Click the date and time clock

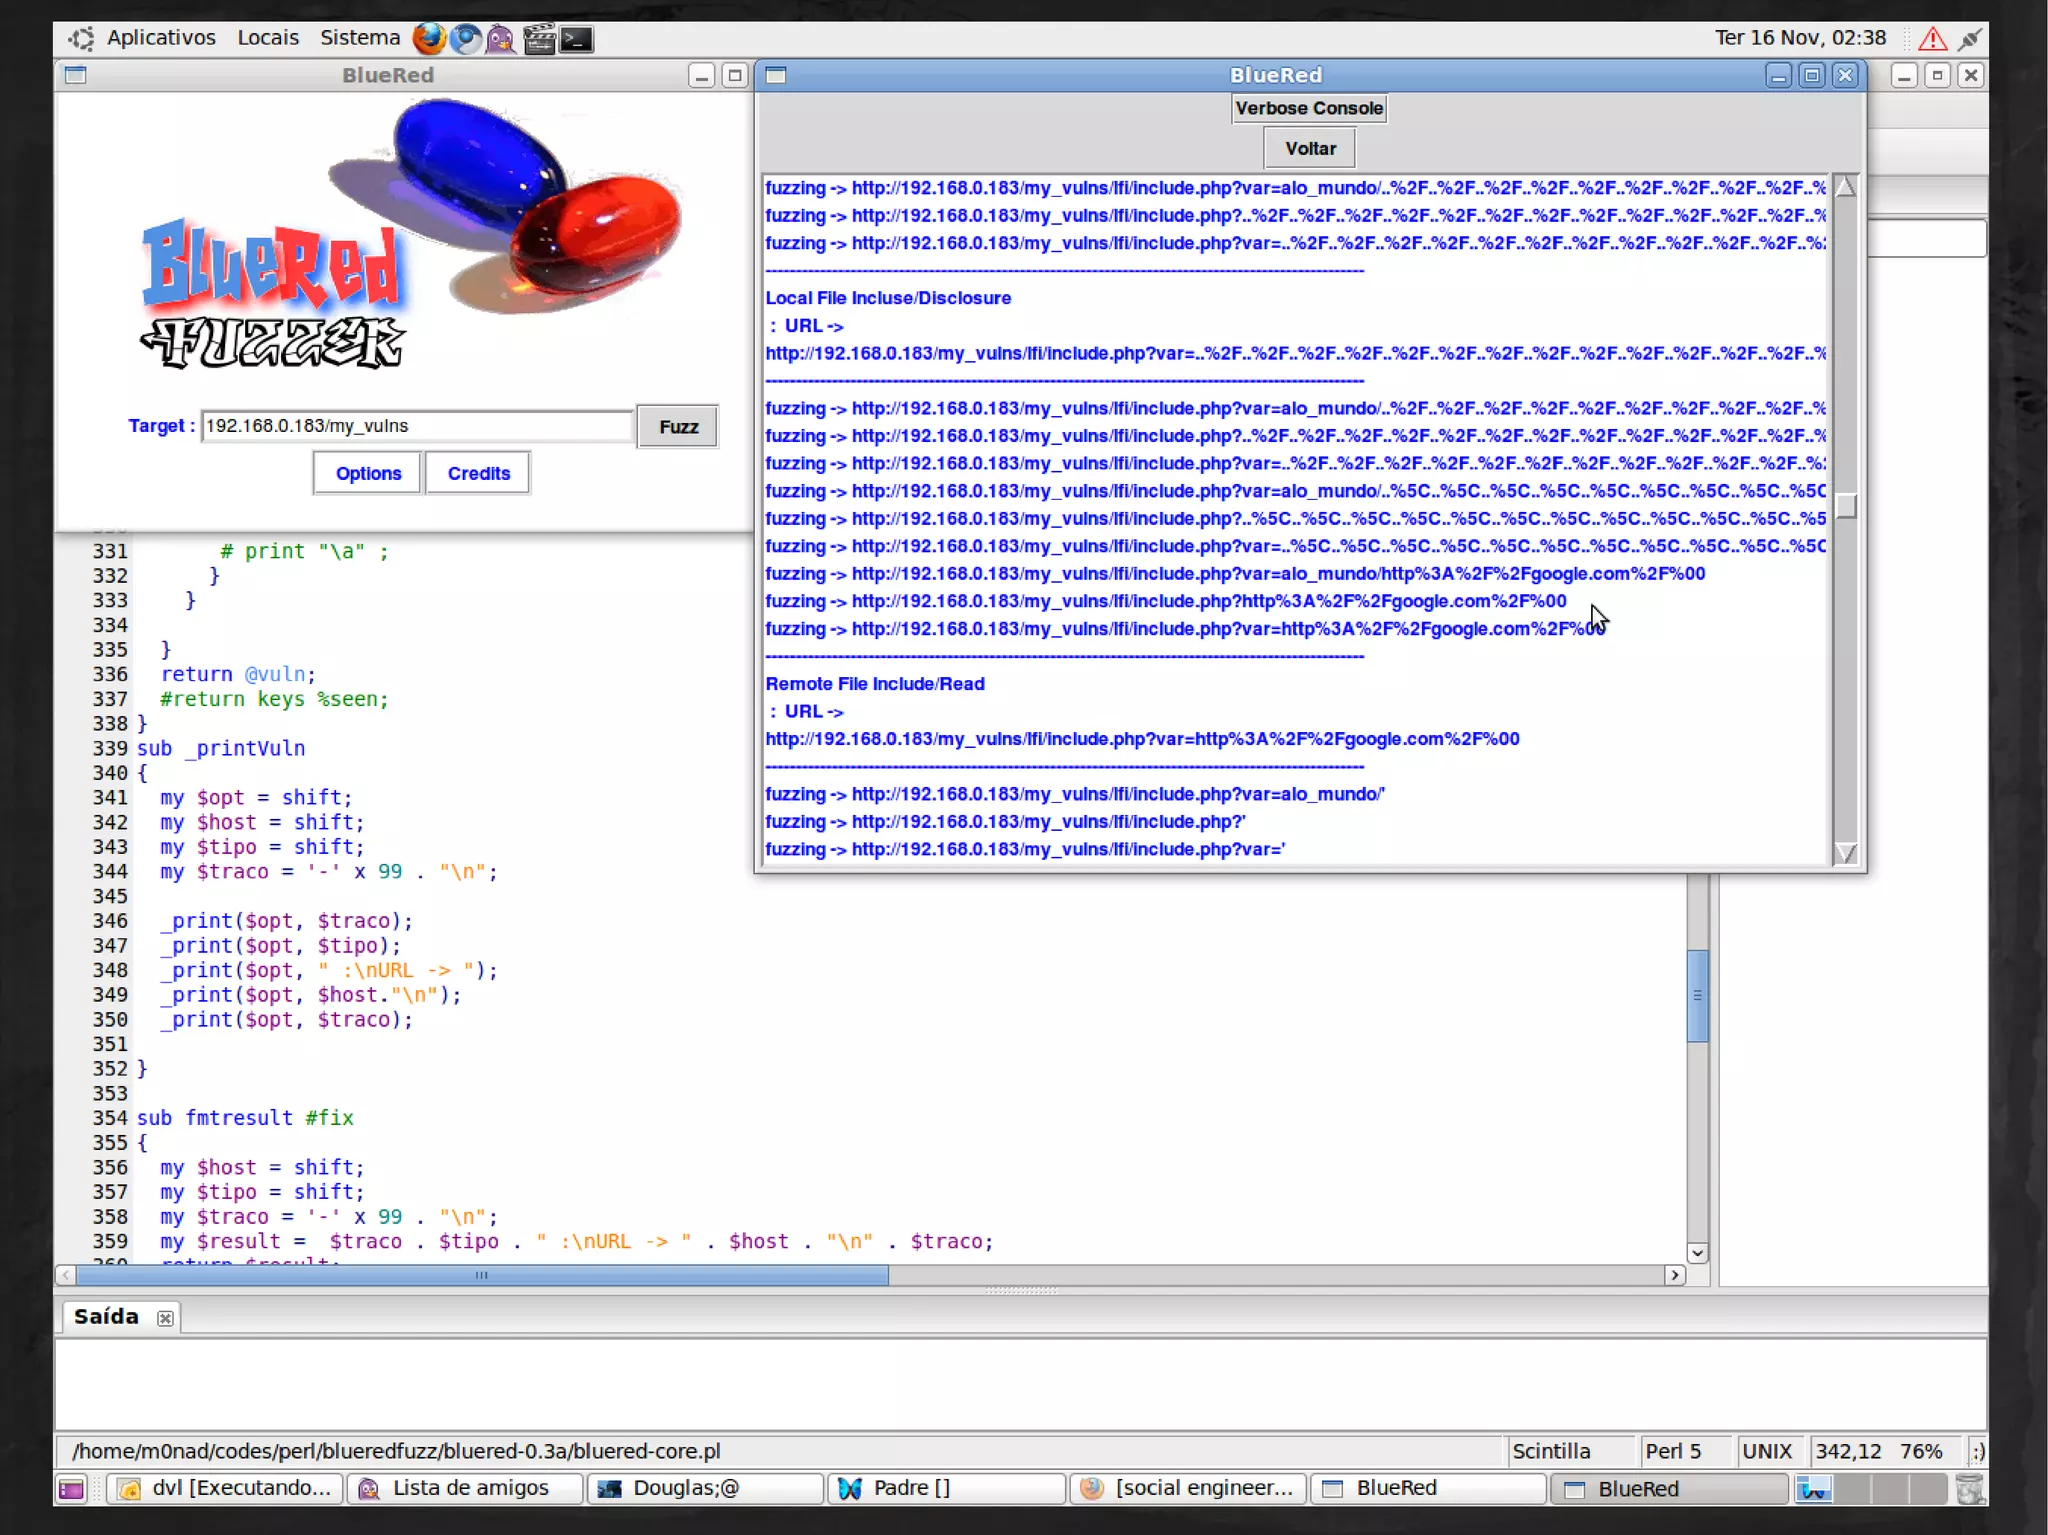point(1800,38)
